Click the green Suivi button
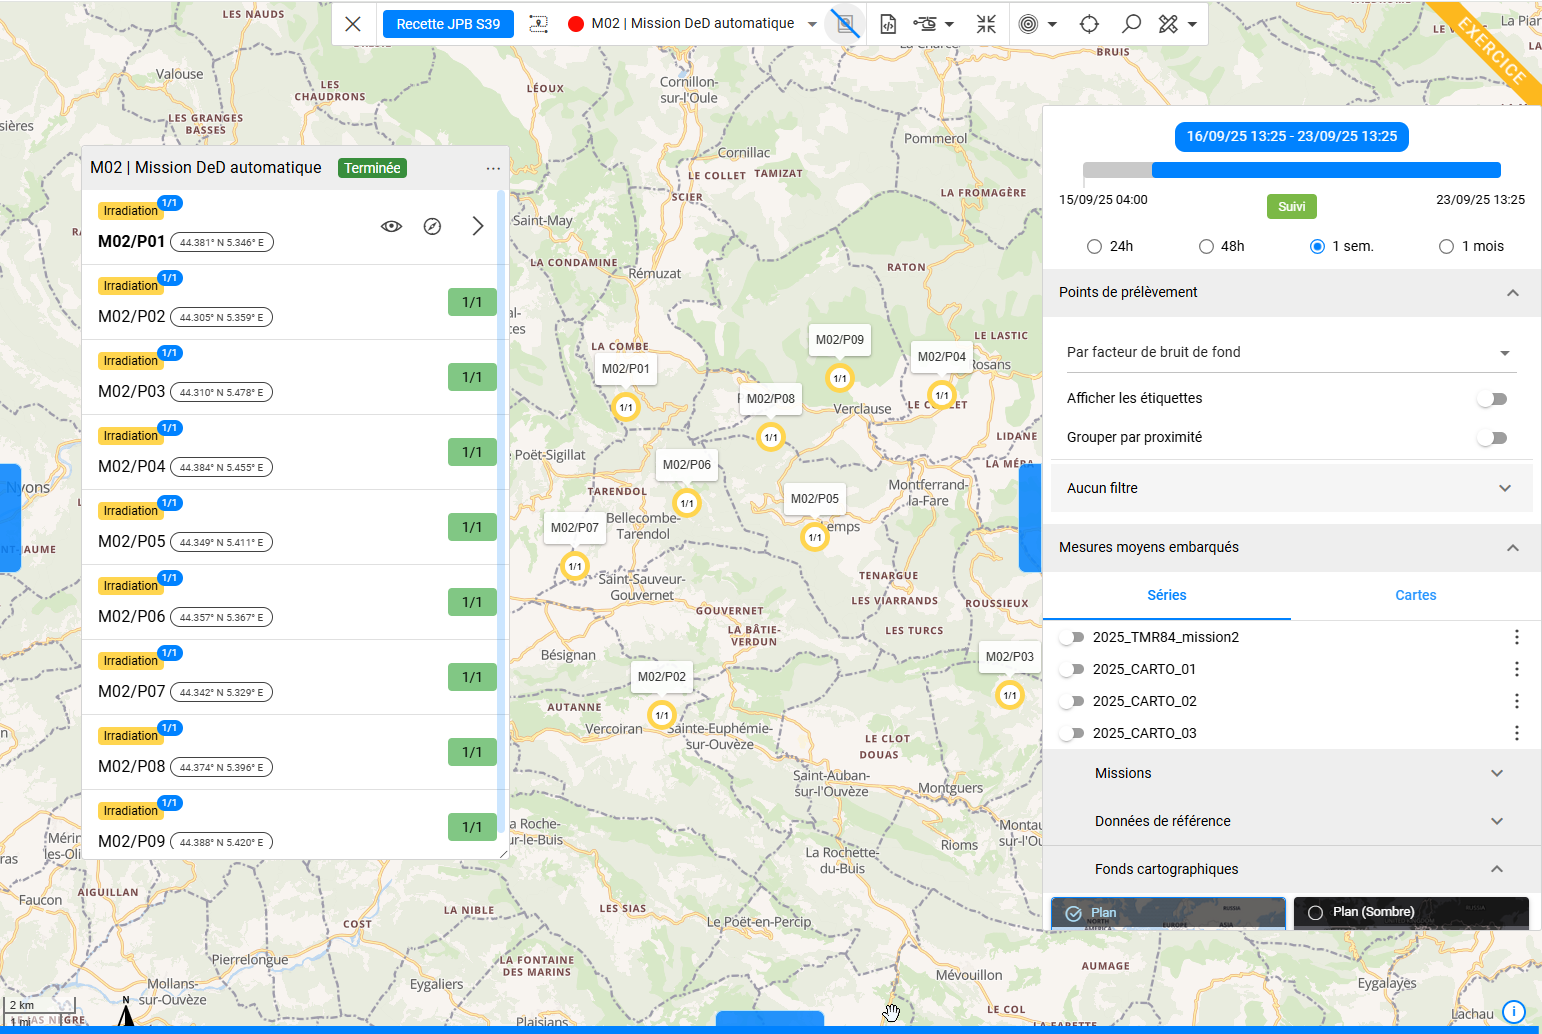 tap(1291, 207)
